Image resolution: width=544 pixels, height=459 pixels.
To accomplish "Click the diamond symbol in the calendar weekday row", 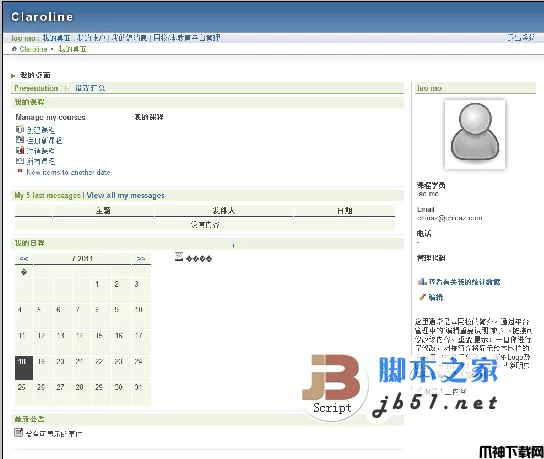I will tap(24, 272).
